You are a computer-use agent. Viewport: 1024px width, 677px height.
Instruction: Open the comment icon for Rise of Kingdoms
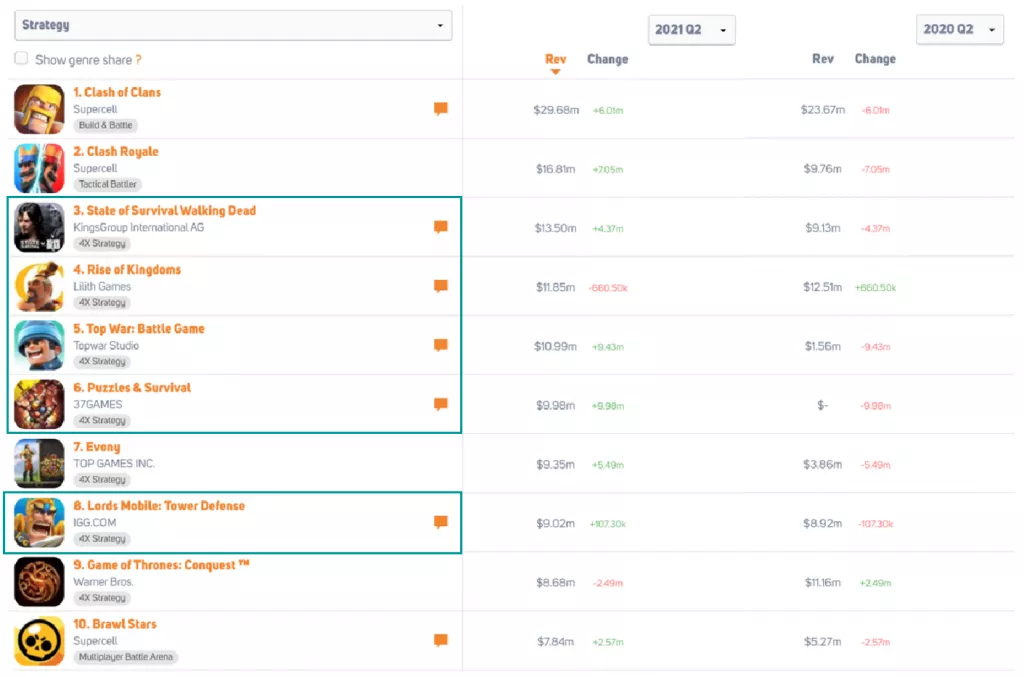[x=441, y=286]
